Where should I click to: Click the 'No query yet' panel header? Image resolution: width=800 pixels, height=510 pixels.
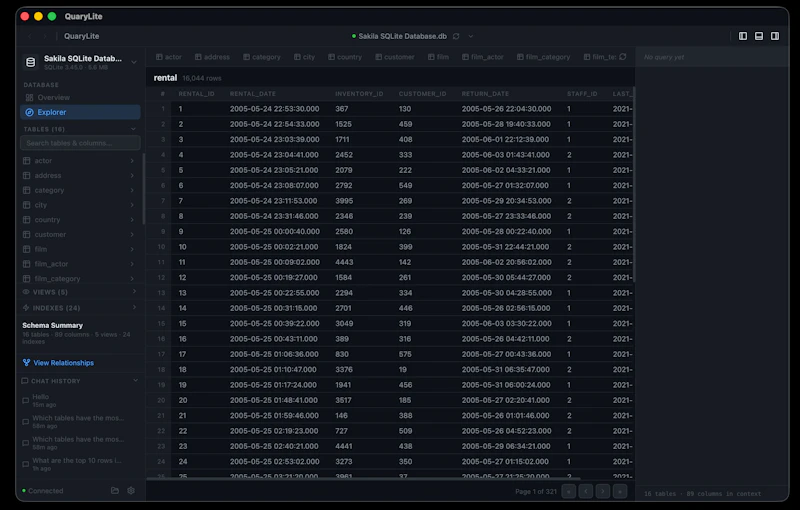663,57
